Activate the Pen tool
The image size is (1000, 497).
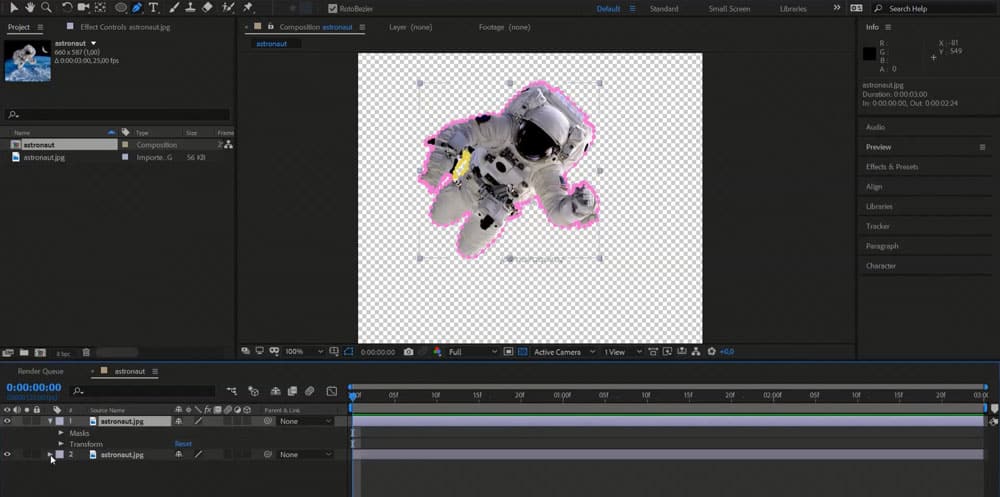(136, 8)
